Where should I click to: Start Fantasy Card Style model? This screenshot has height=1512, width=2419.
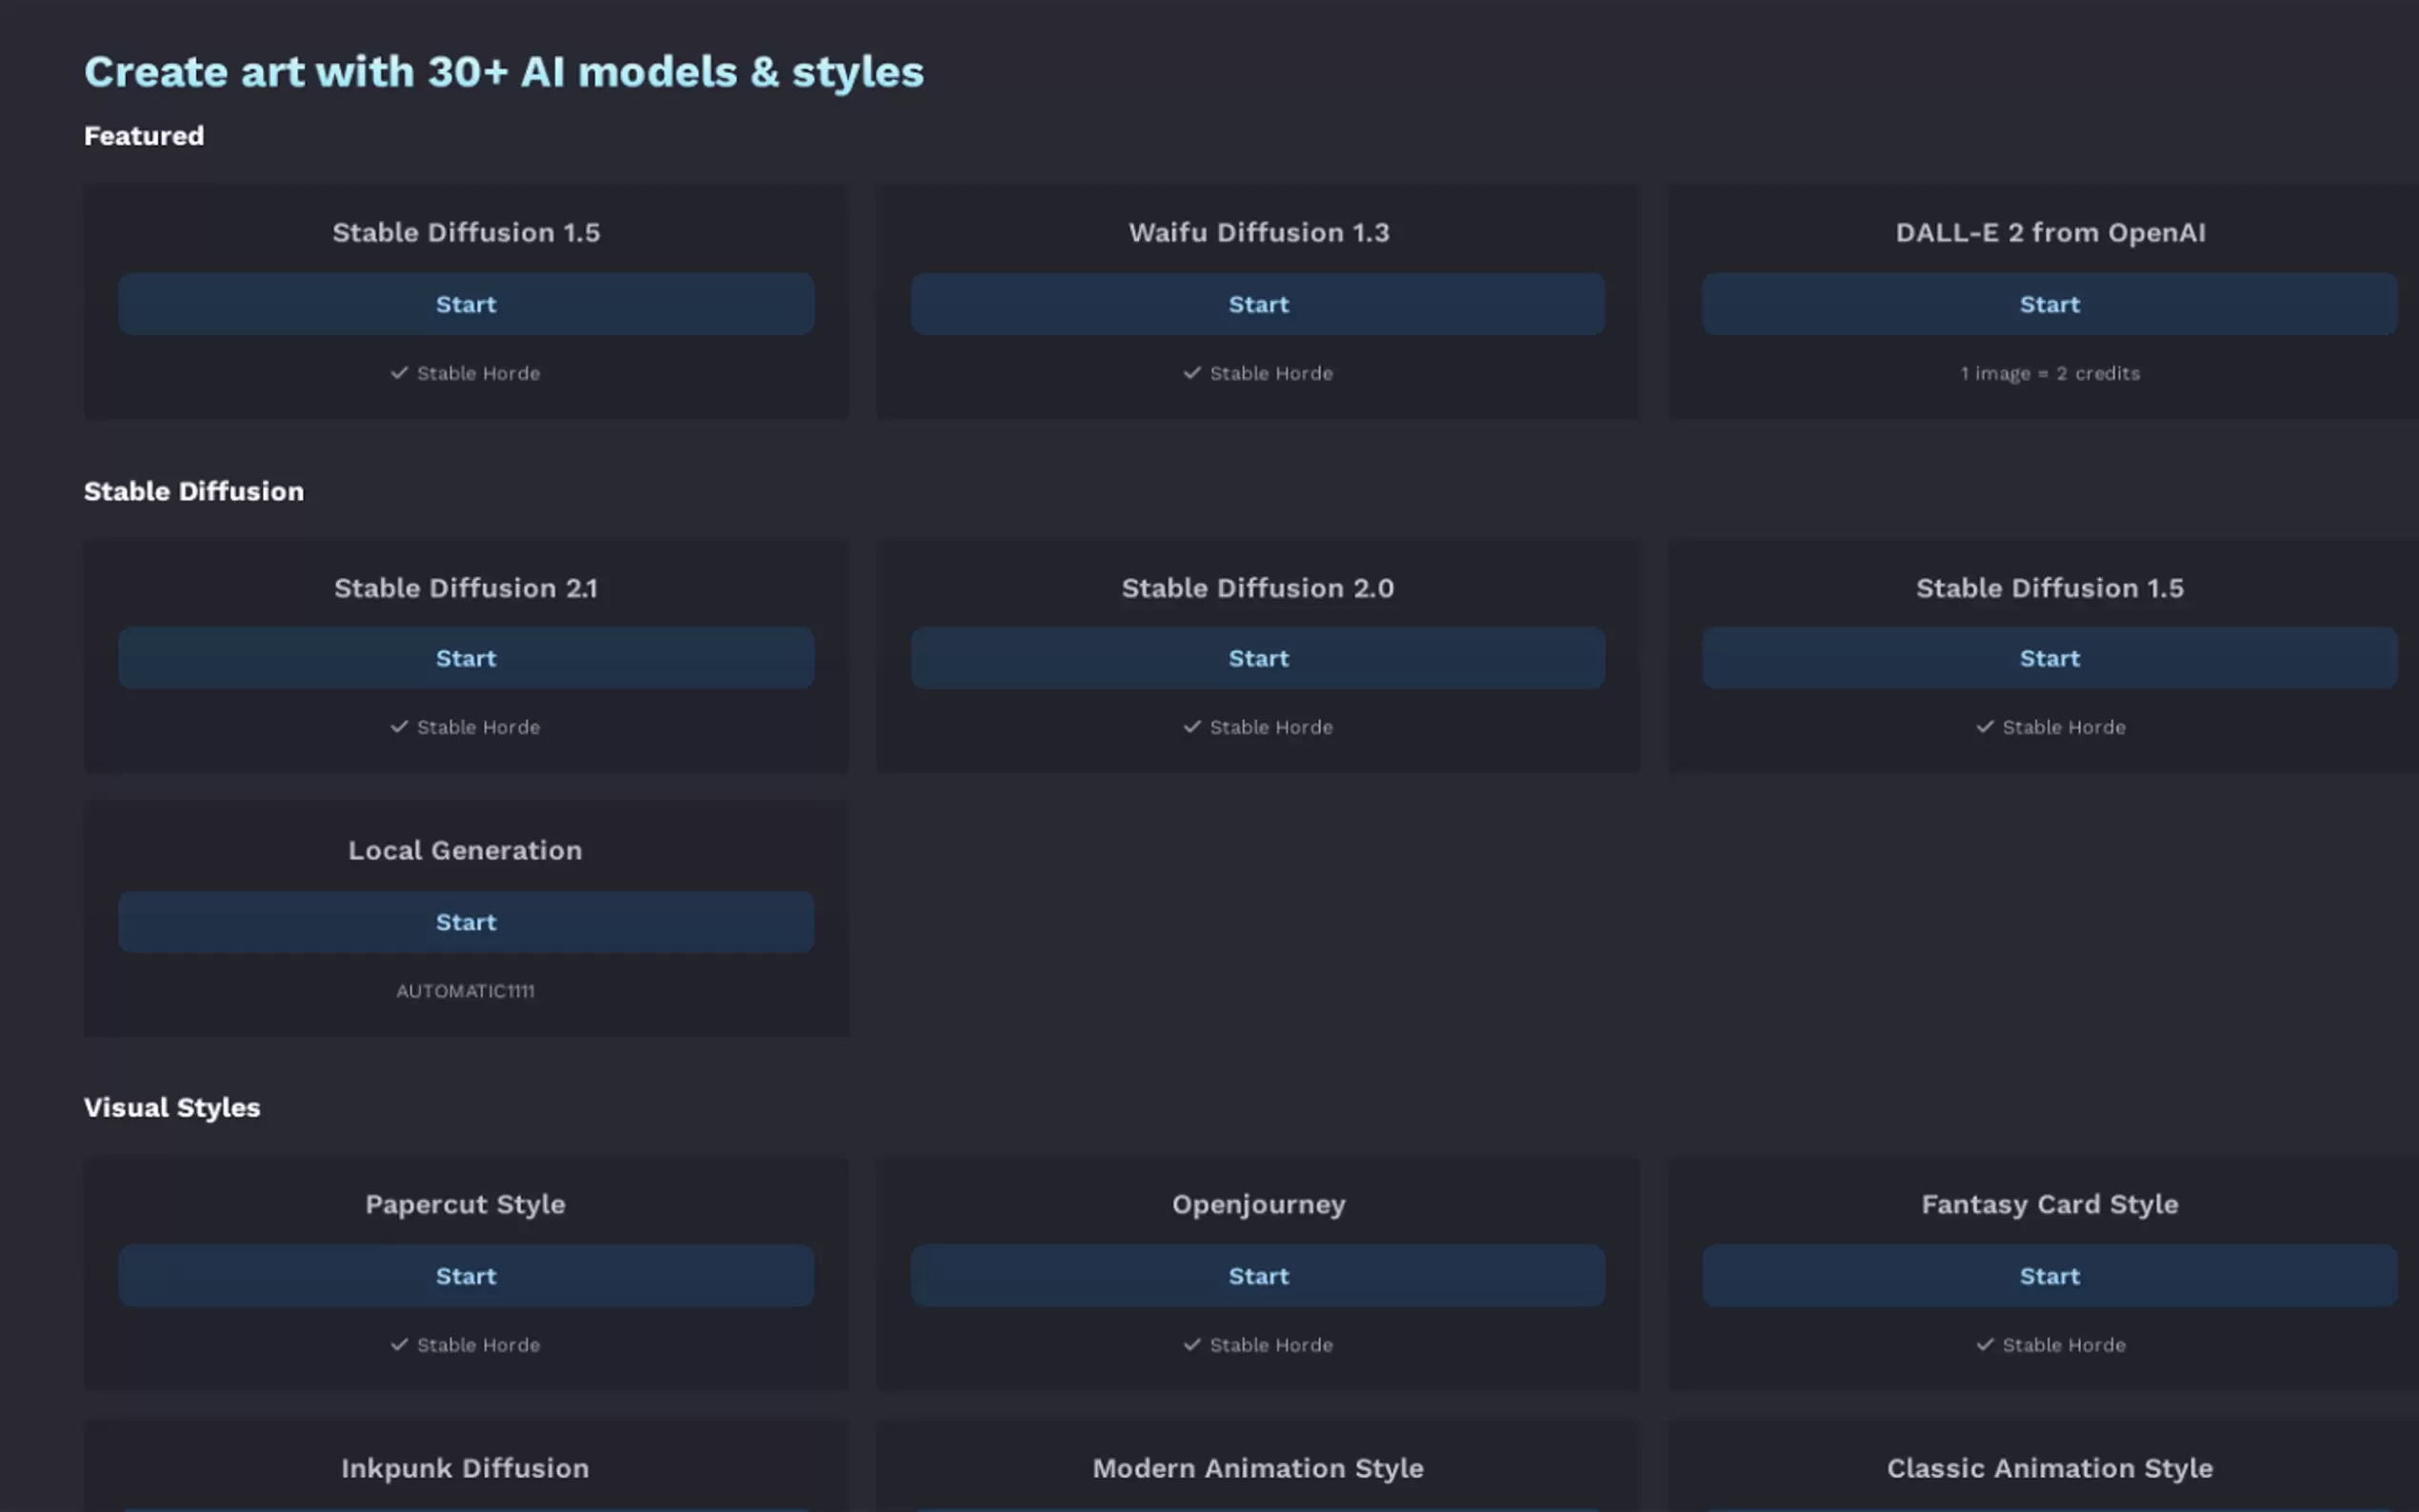[2049, 1276]
